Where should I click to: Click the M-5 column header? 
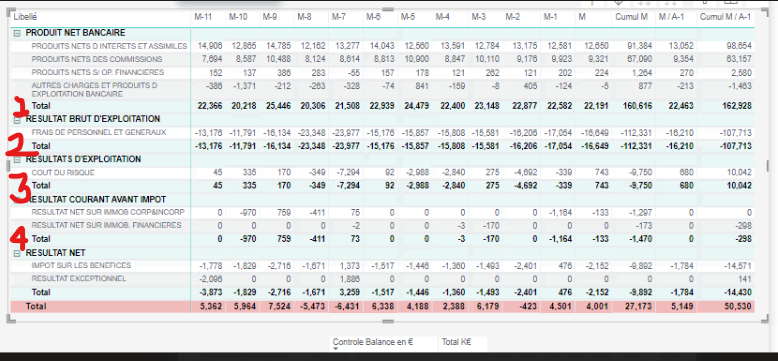(x=408, y=17)
